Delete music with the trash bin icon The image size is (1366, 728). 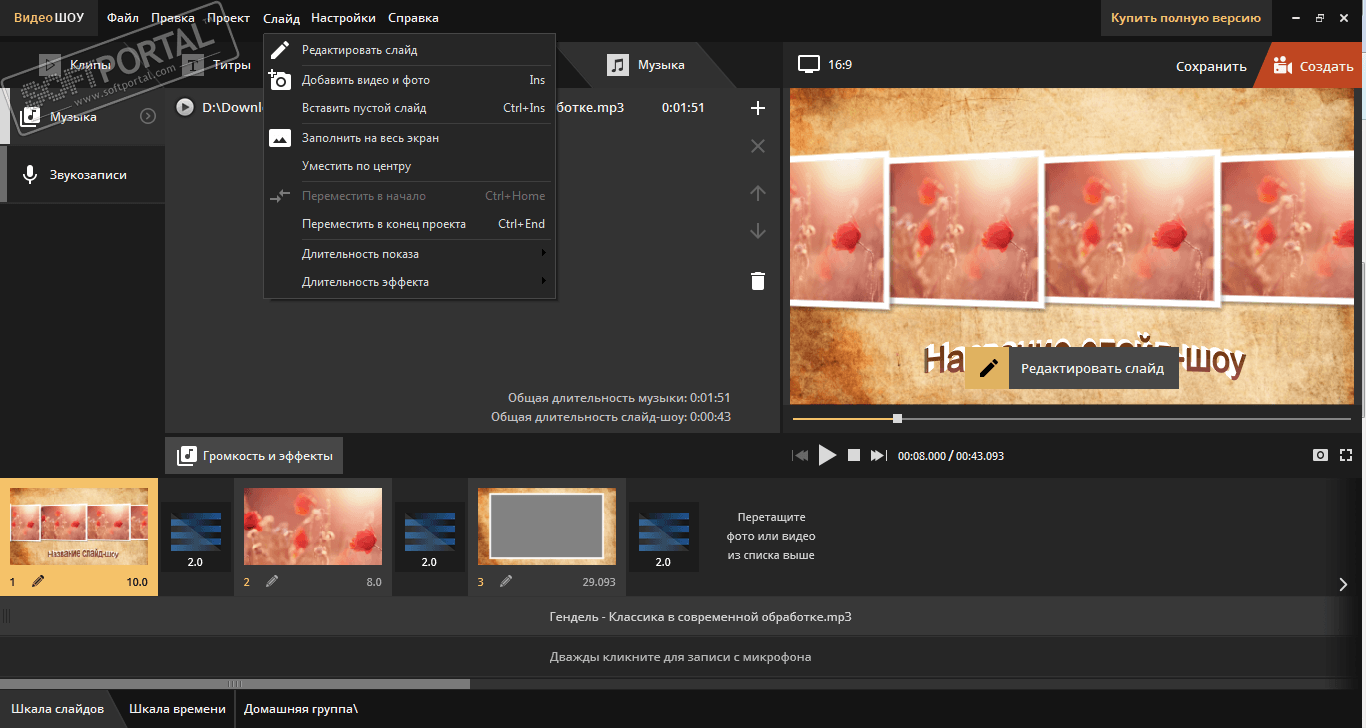click(x=758, y=281)
